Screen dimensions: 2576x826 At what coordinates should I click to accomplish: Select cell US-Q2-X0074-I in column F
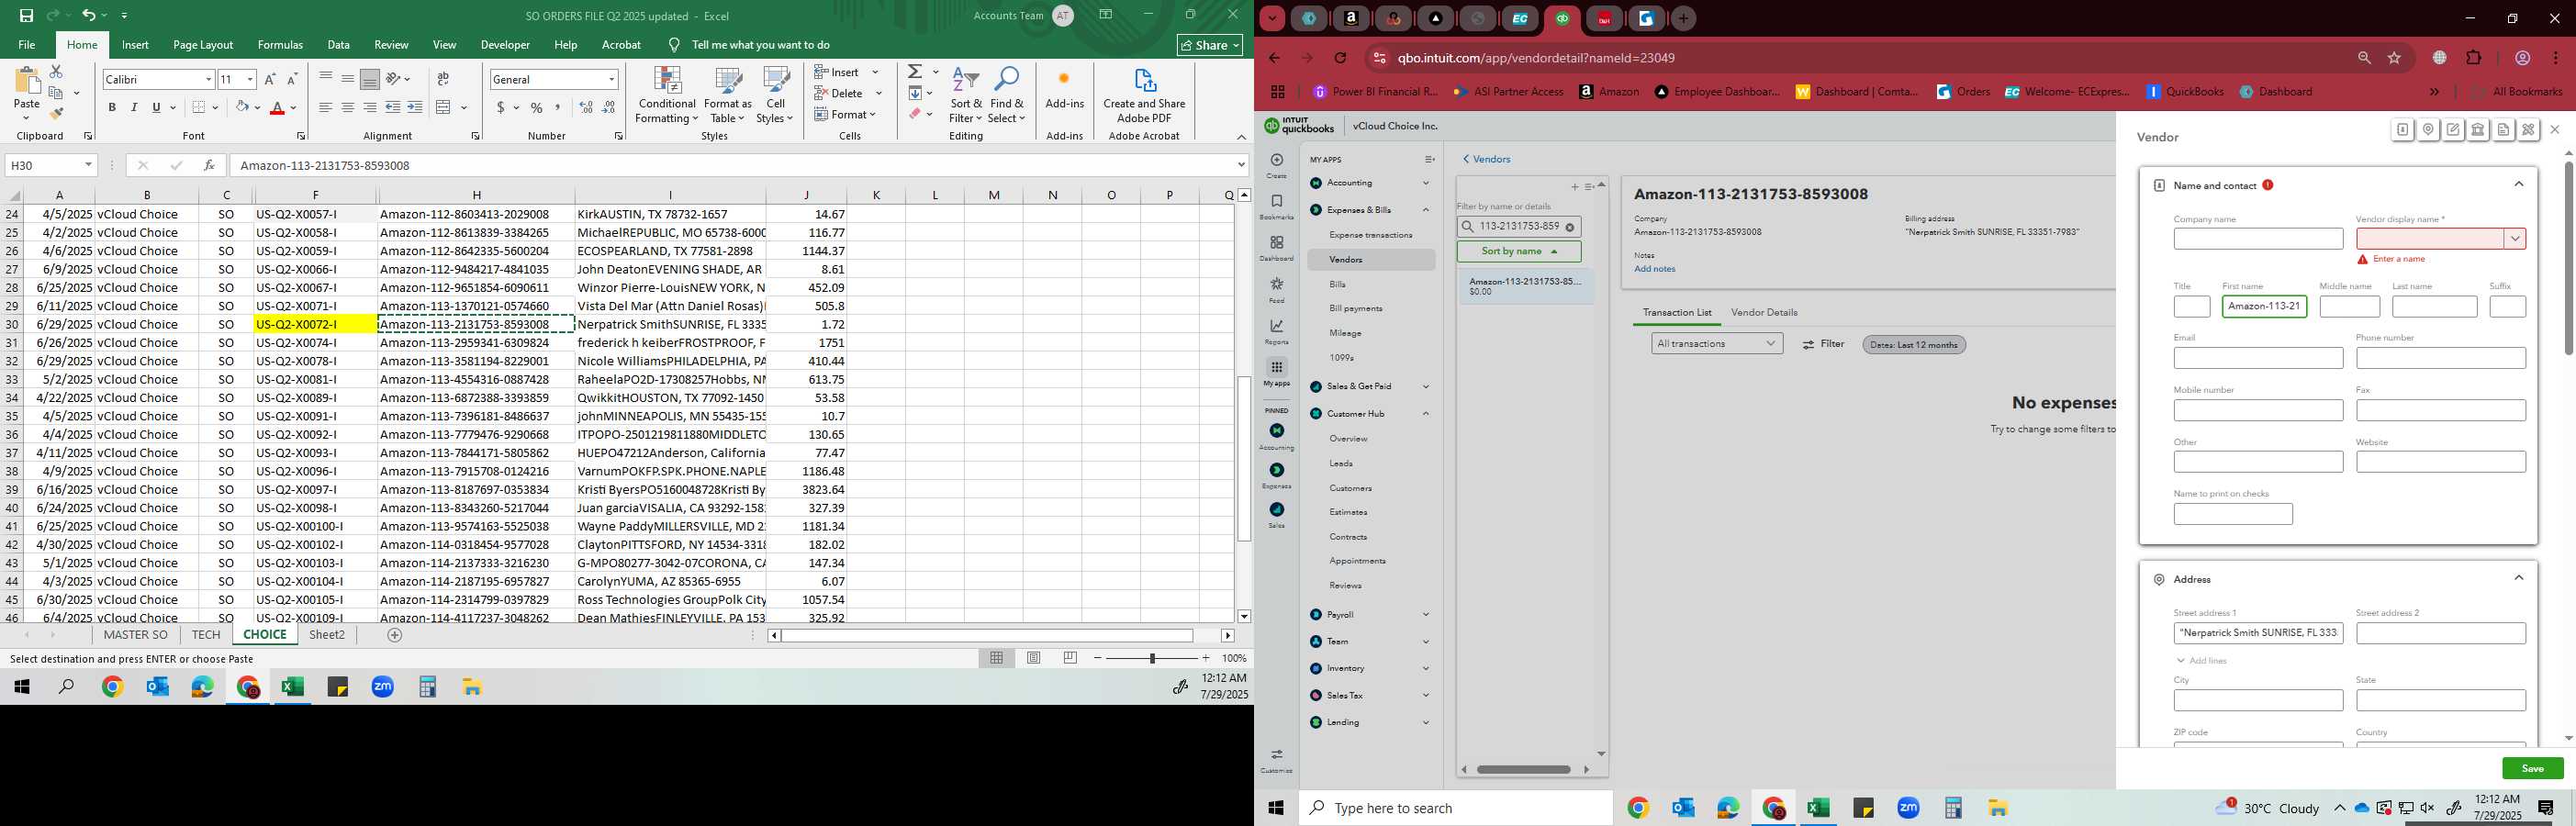(315, 343)
